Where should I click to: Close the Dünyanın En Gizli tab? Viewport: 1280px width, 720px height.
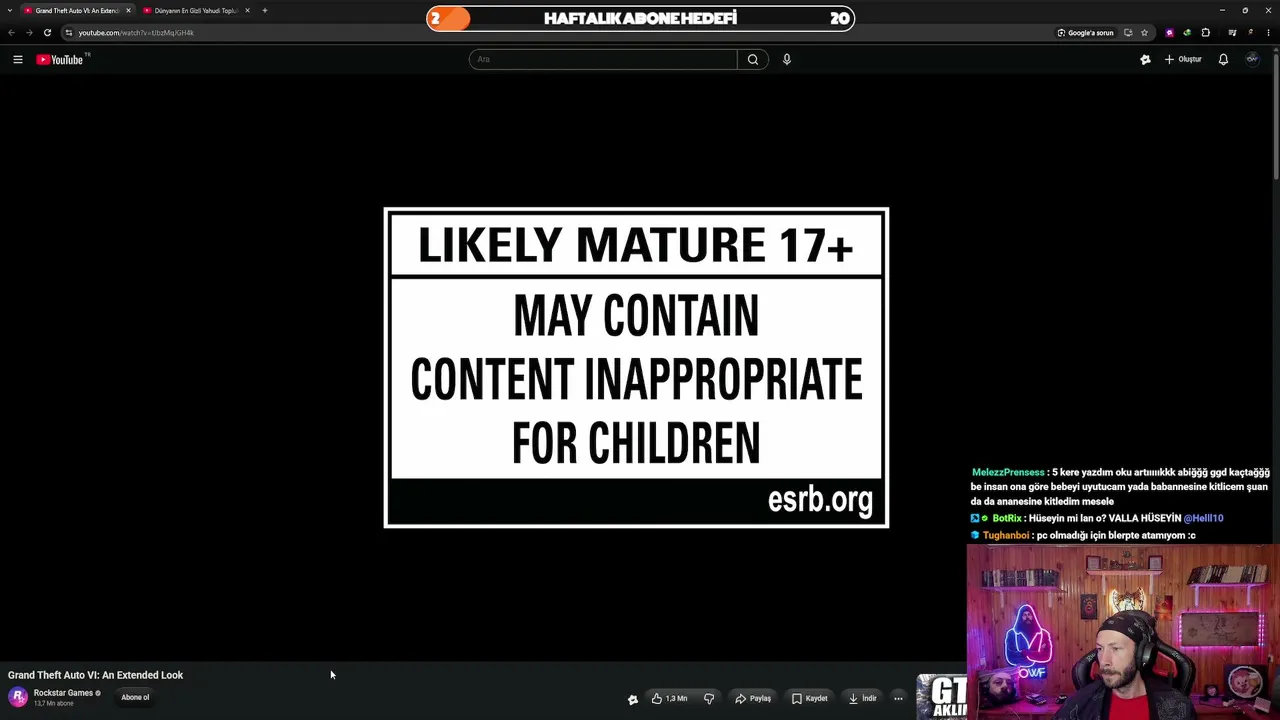point(247,10)
